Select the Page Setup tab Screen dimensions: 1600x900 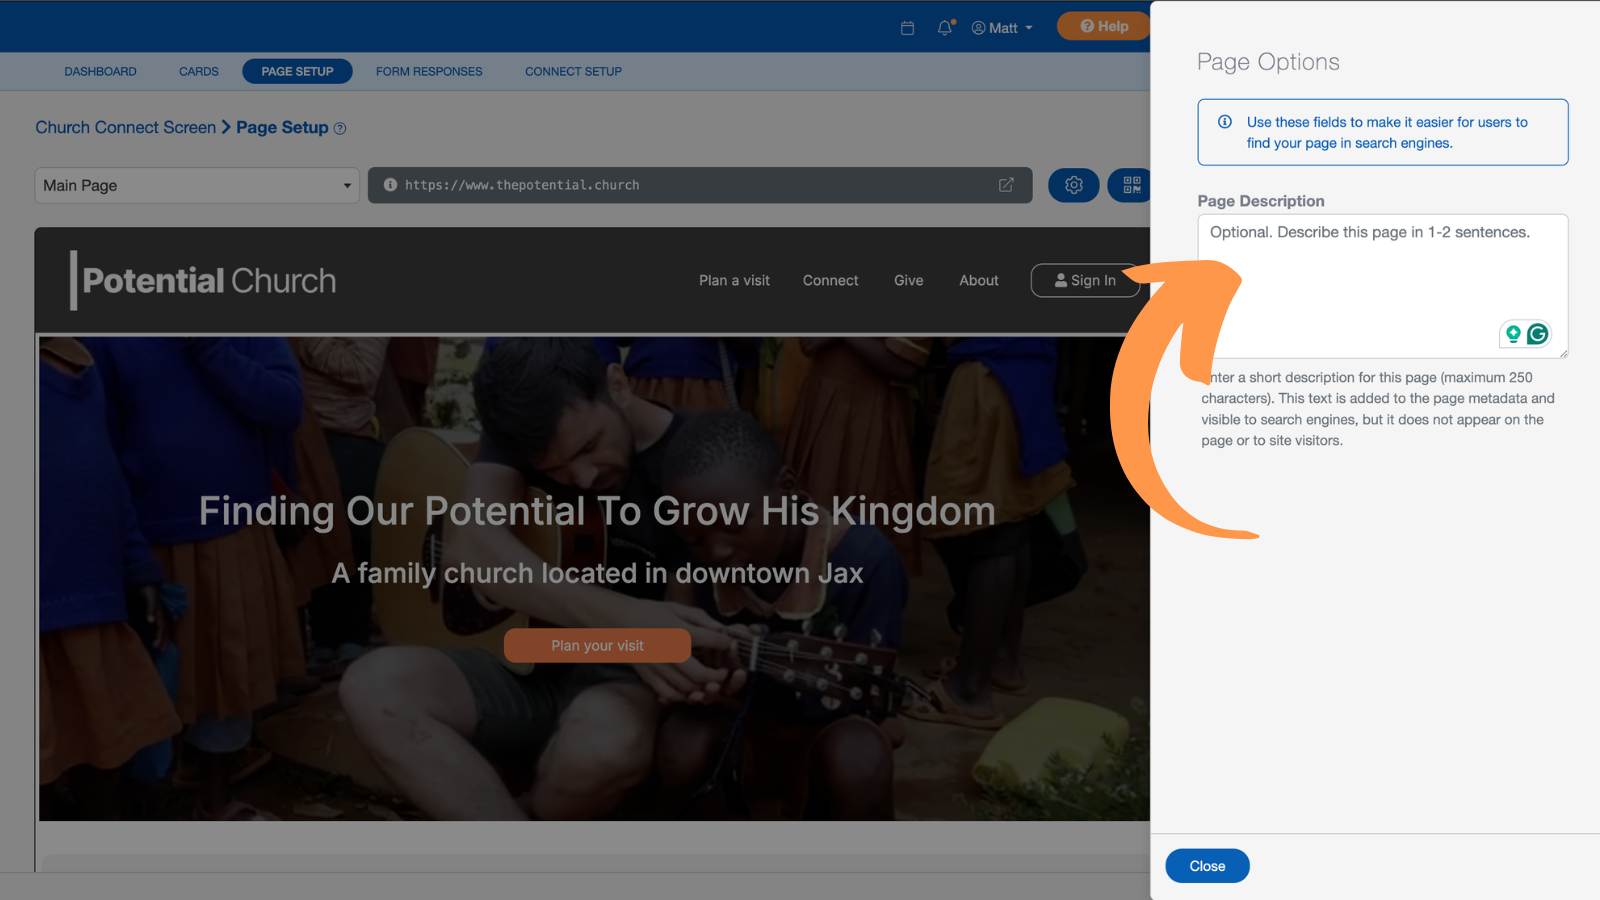coord(297,72)
